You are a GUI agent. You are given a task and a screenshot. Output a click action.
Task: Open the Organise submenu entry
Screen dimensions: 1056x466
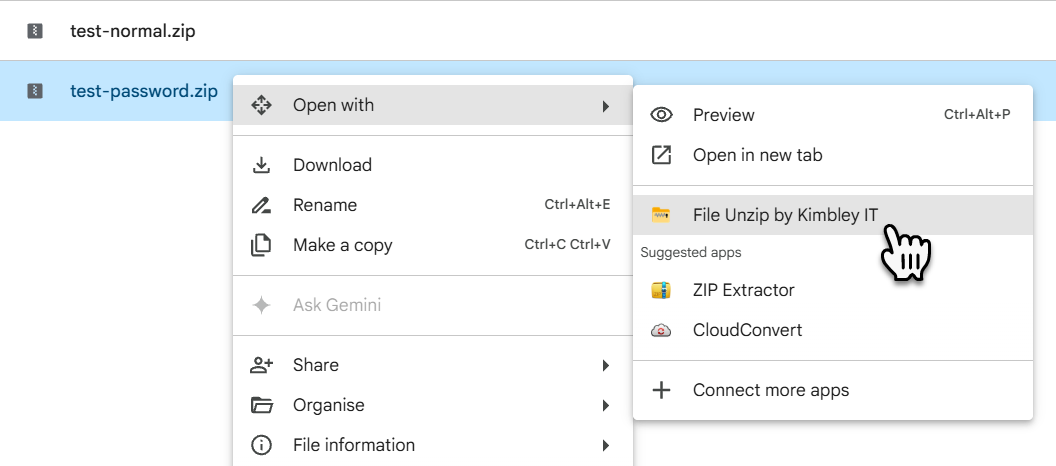pos(433,405)
